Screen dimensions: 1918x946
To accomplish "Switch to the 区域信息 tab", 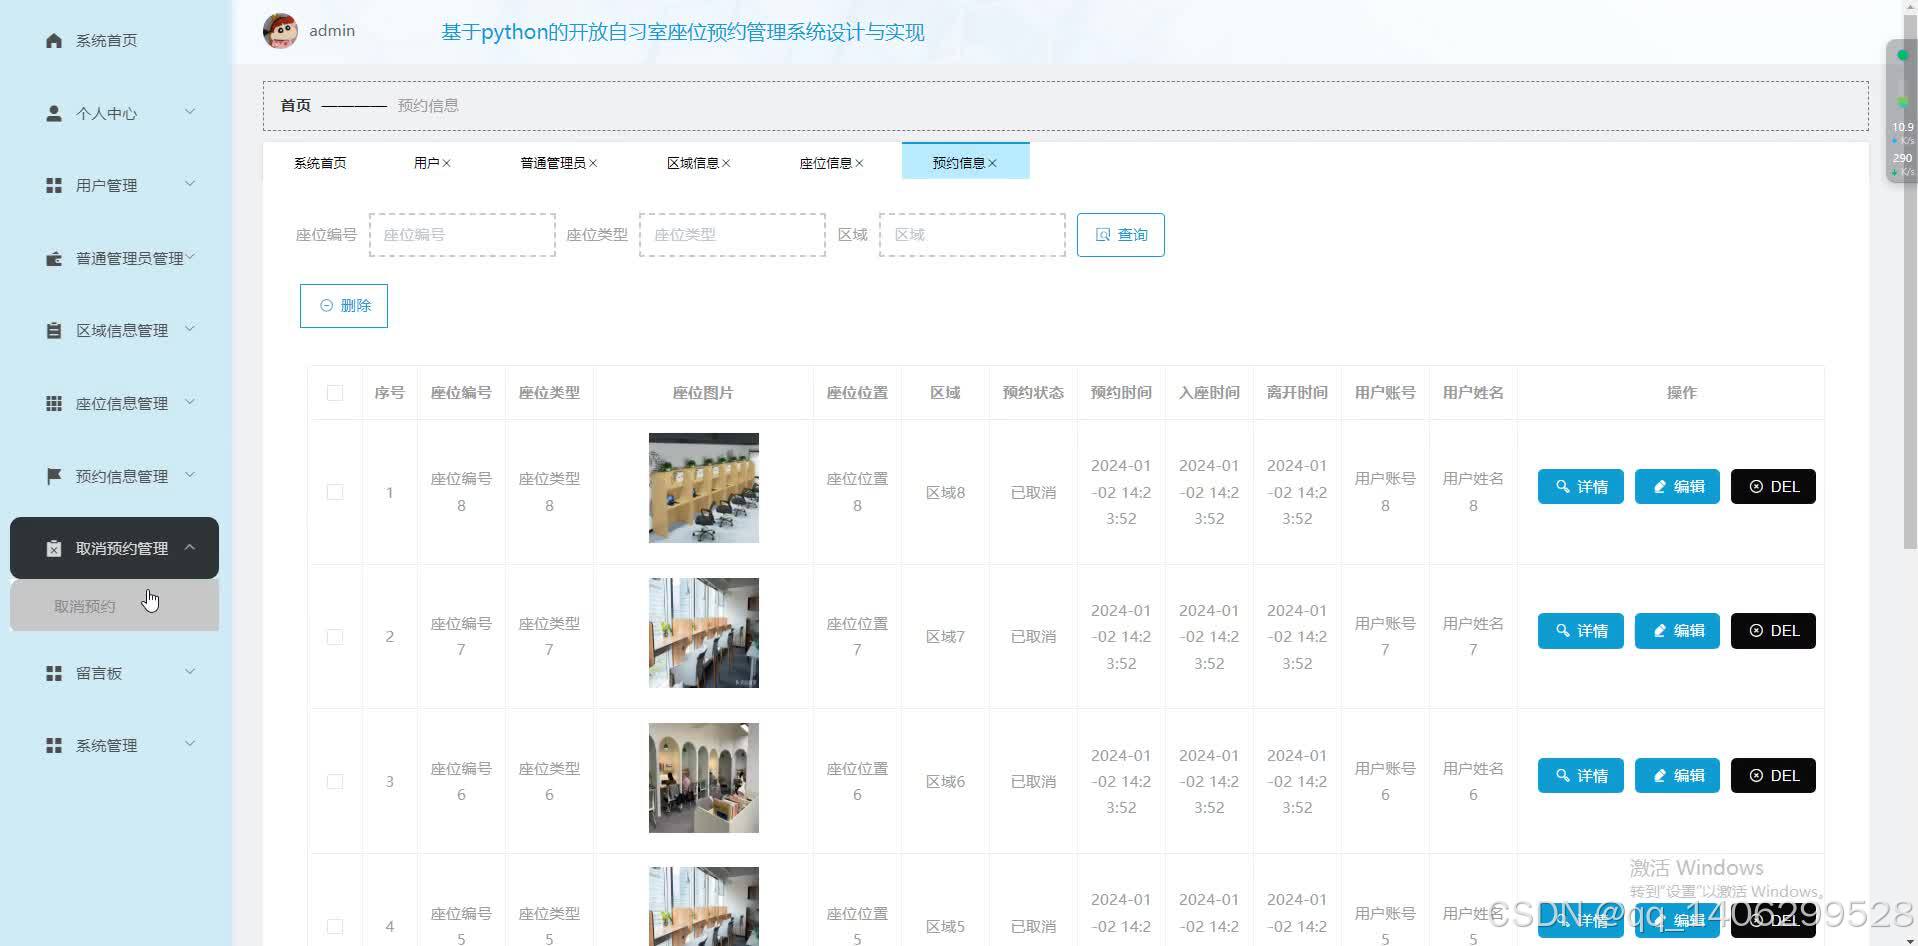I will 692,163.
